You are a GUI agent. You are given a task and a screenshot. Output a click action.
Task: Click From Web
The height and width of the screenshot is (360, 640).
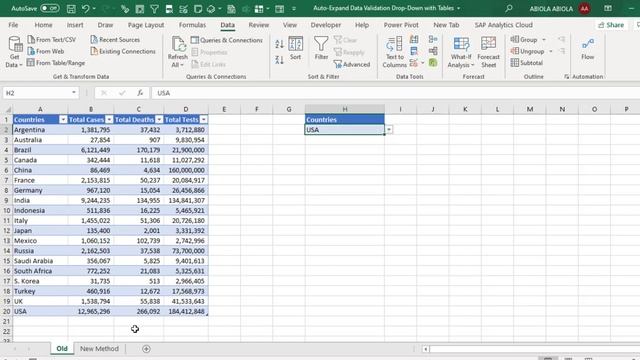(46, 51)
